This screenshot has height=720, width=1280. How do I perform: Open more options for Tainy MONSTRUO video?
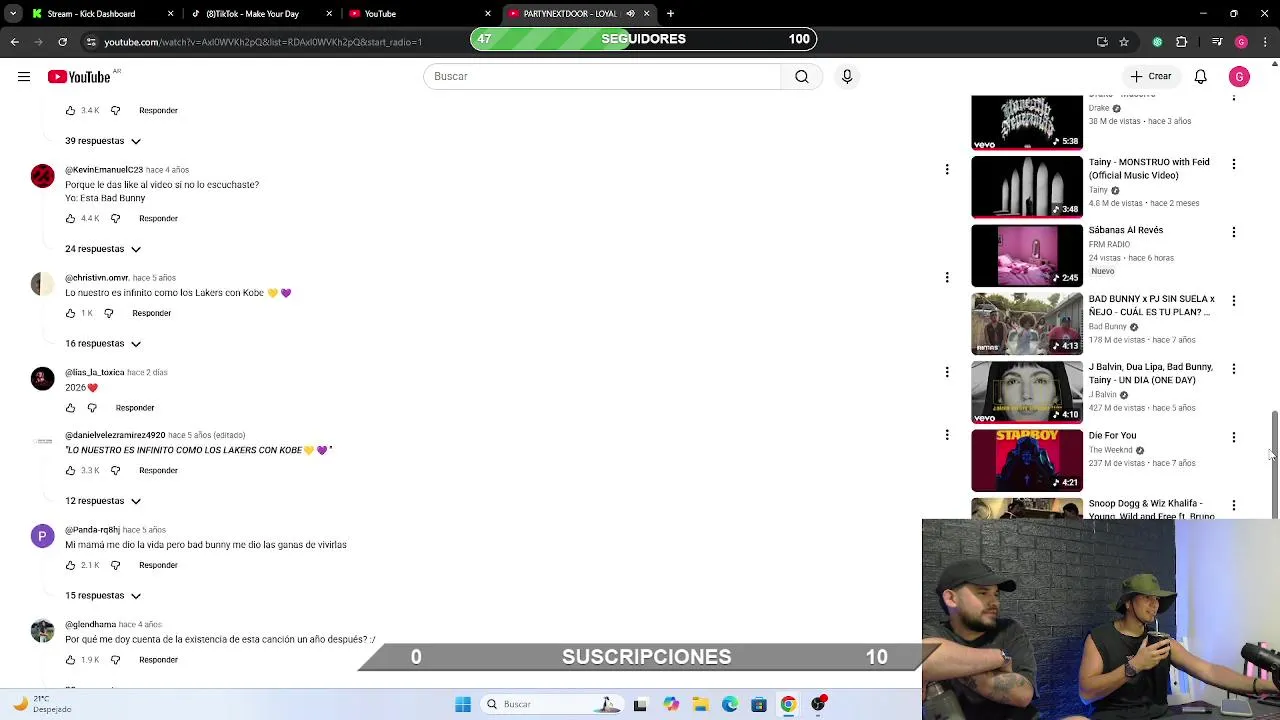coord(1234,164)
